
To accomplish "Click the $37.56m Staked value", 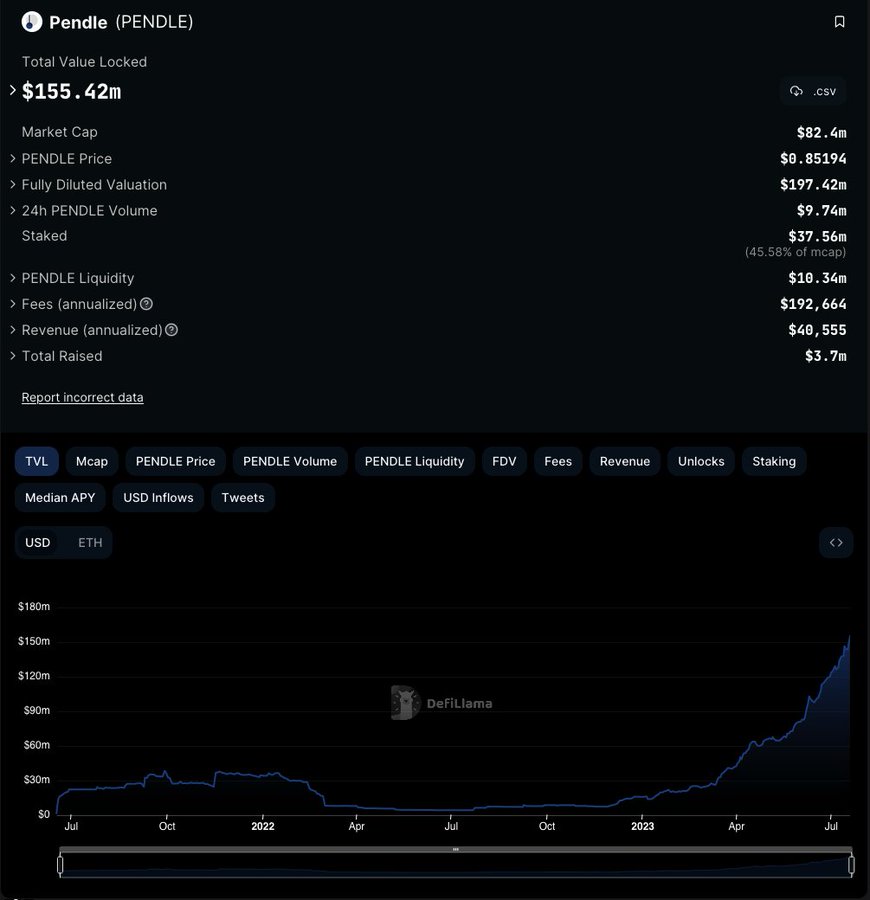I will coord(817,236).
